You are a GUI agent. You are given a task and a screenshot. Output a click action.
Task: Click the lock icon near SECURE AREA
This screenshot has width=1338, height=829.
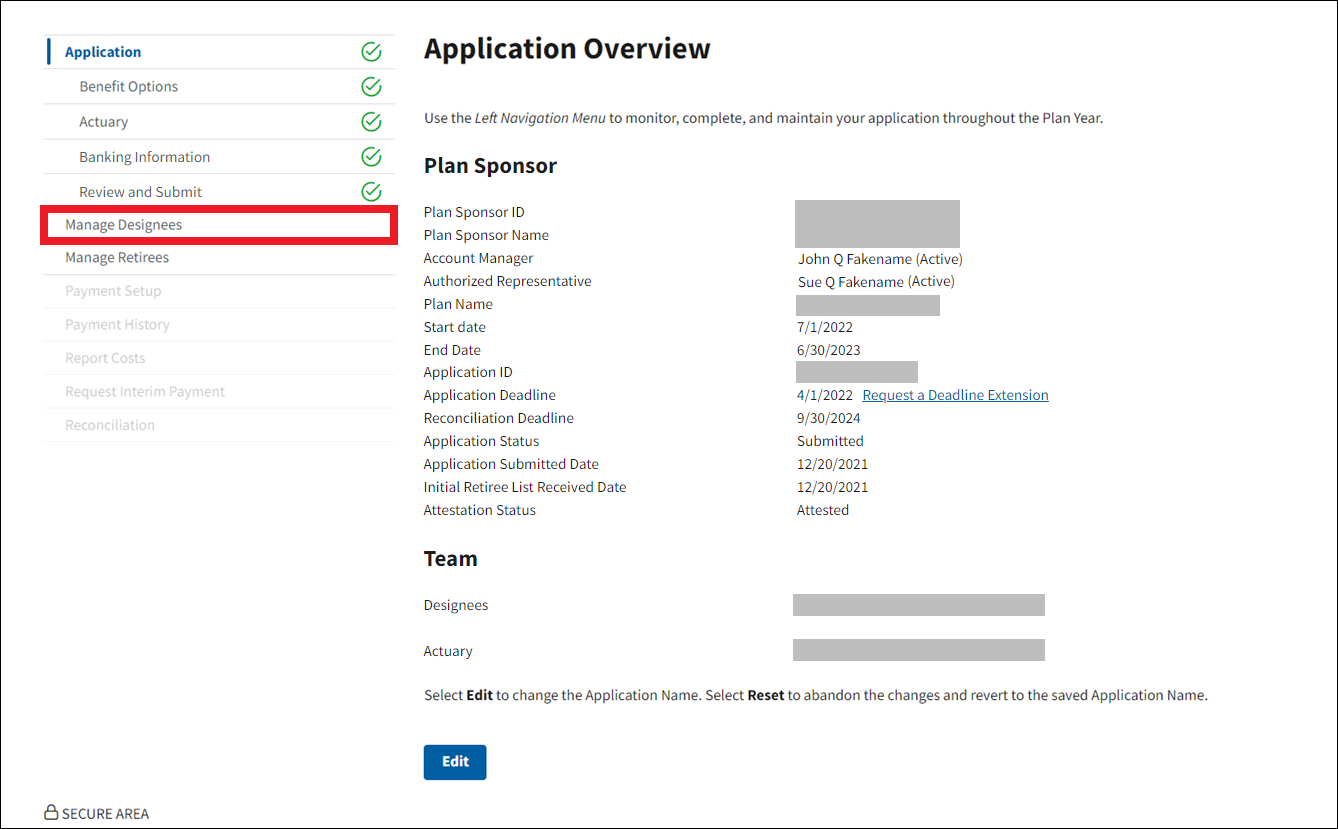[x=51, y=813]
